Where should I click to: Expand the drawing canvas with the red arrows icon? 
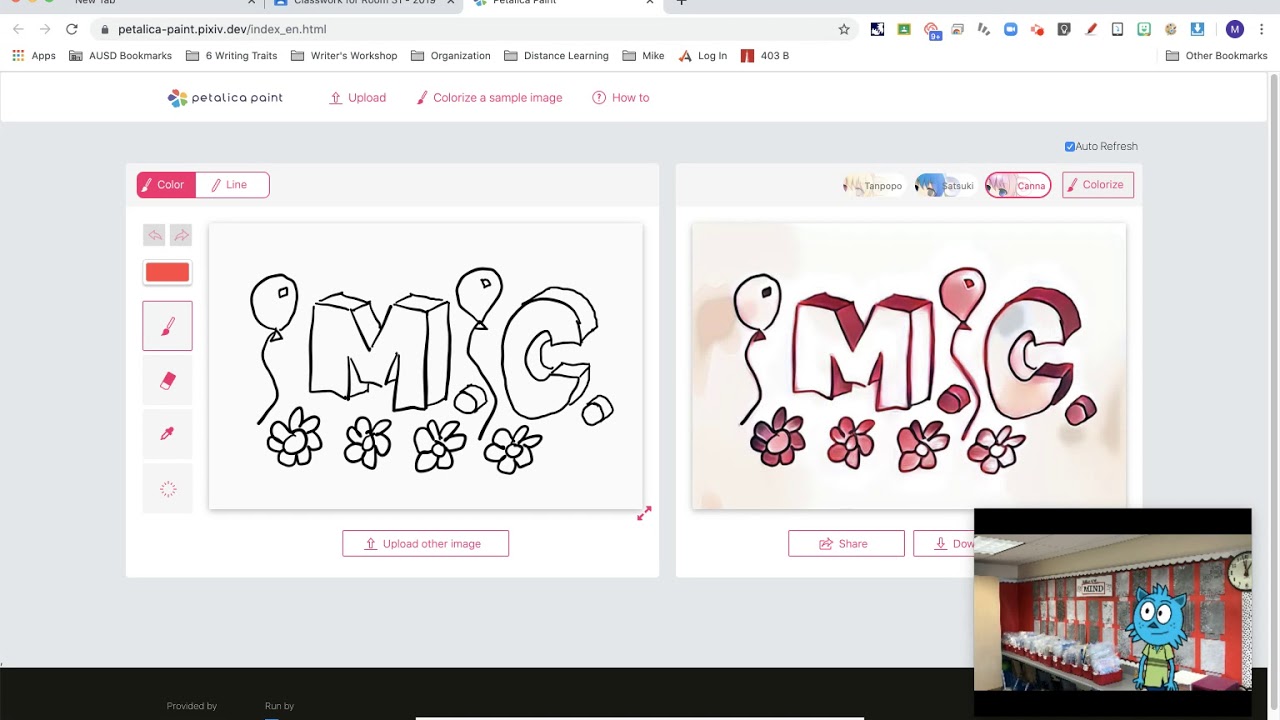[644, 513]
